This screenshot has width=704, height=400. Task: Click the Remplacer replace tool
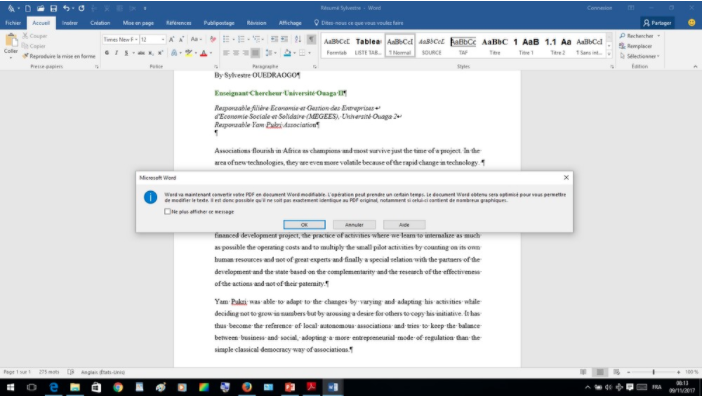coord(638,46)
